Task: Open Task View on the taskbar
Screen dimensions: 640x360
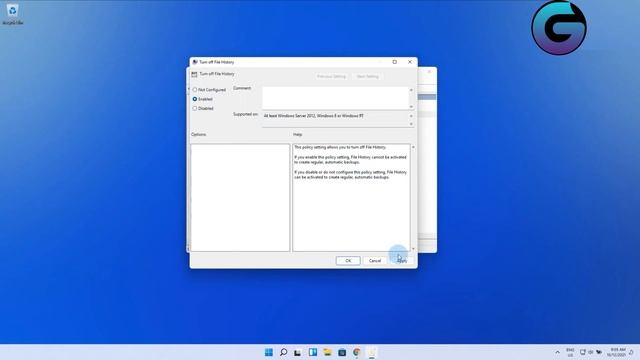Action: tap(298, 352)
